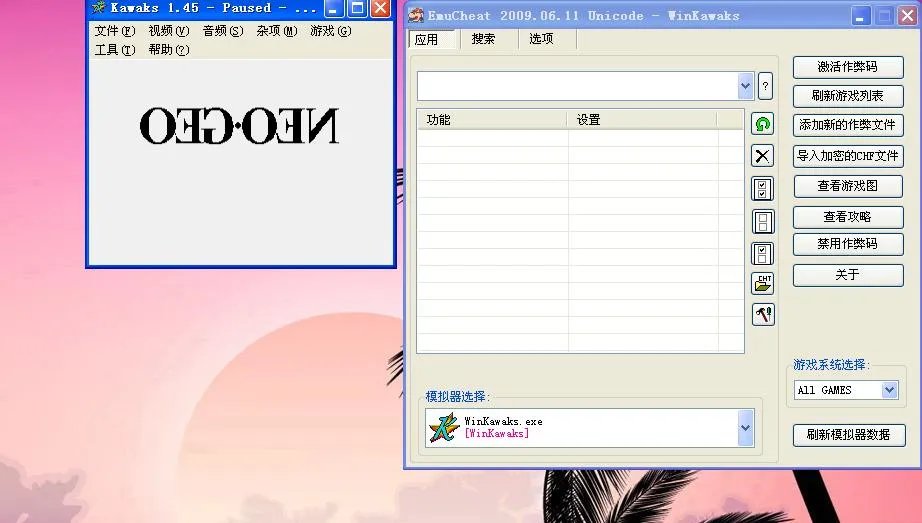Click the mirrored NEO·GEO logo in Kawaks
Screen dimensions: 922x523
point(239,126)
